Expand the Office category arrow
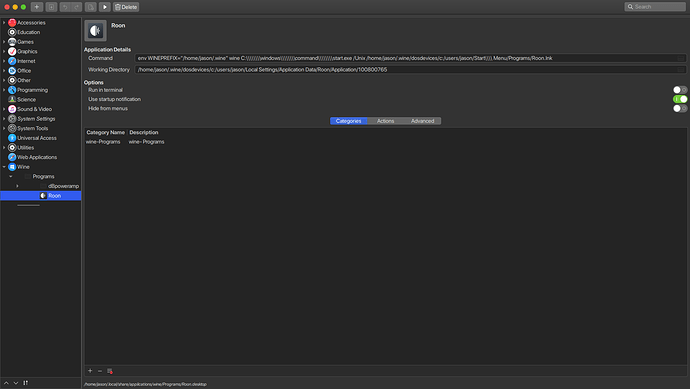The width and height of the screenshot is (690, 389). pyautogui.click(x=4, y=71)
